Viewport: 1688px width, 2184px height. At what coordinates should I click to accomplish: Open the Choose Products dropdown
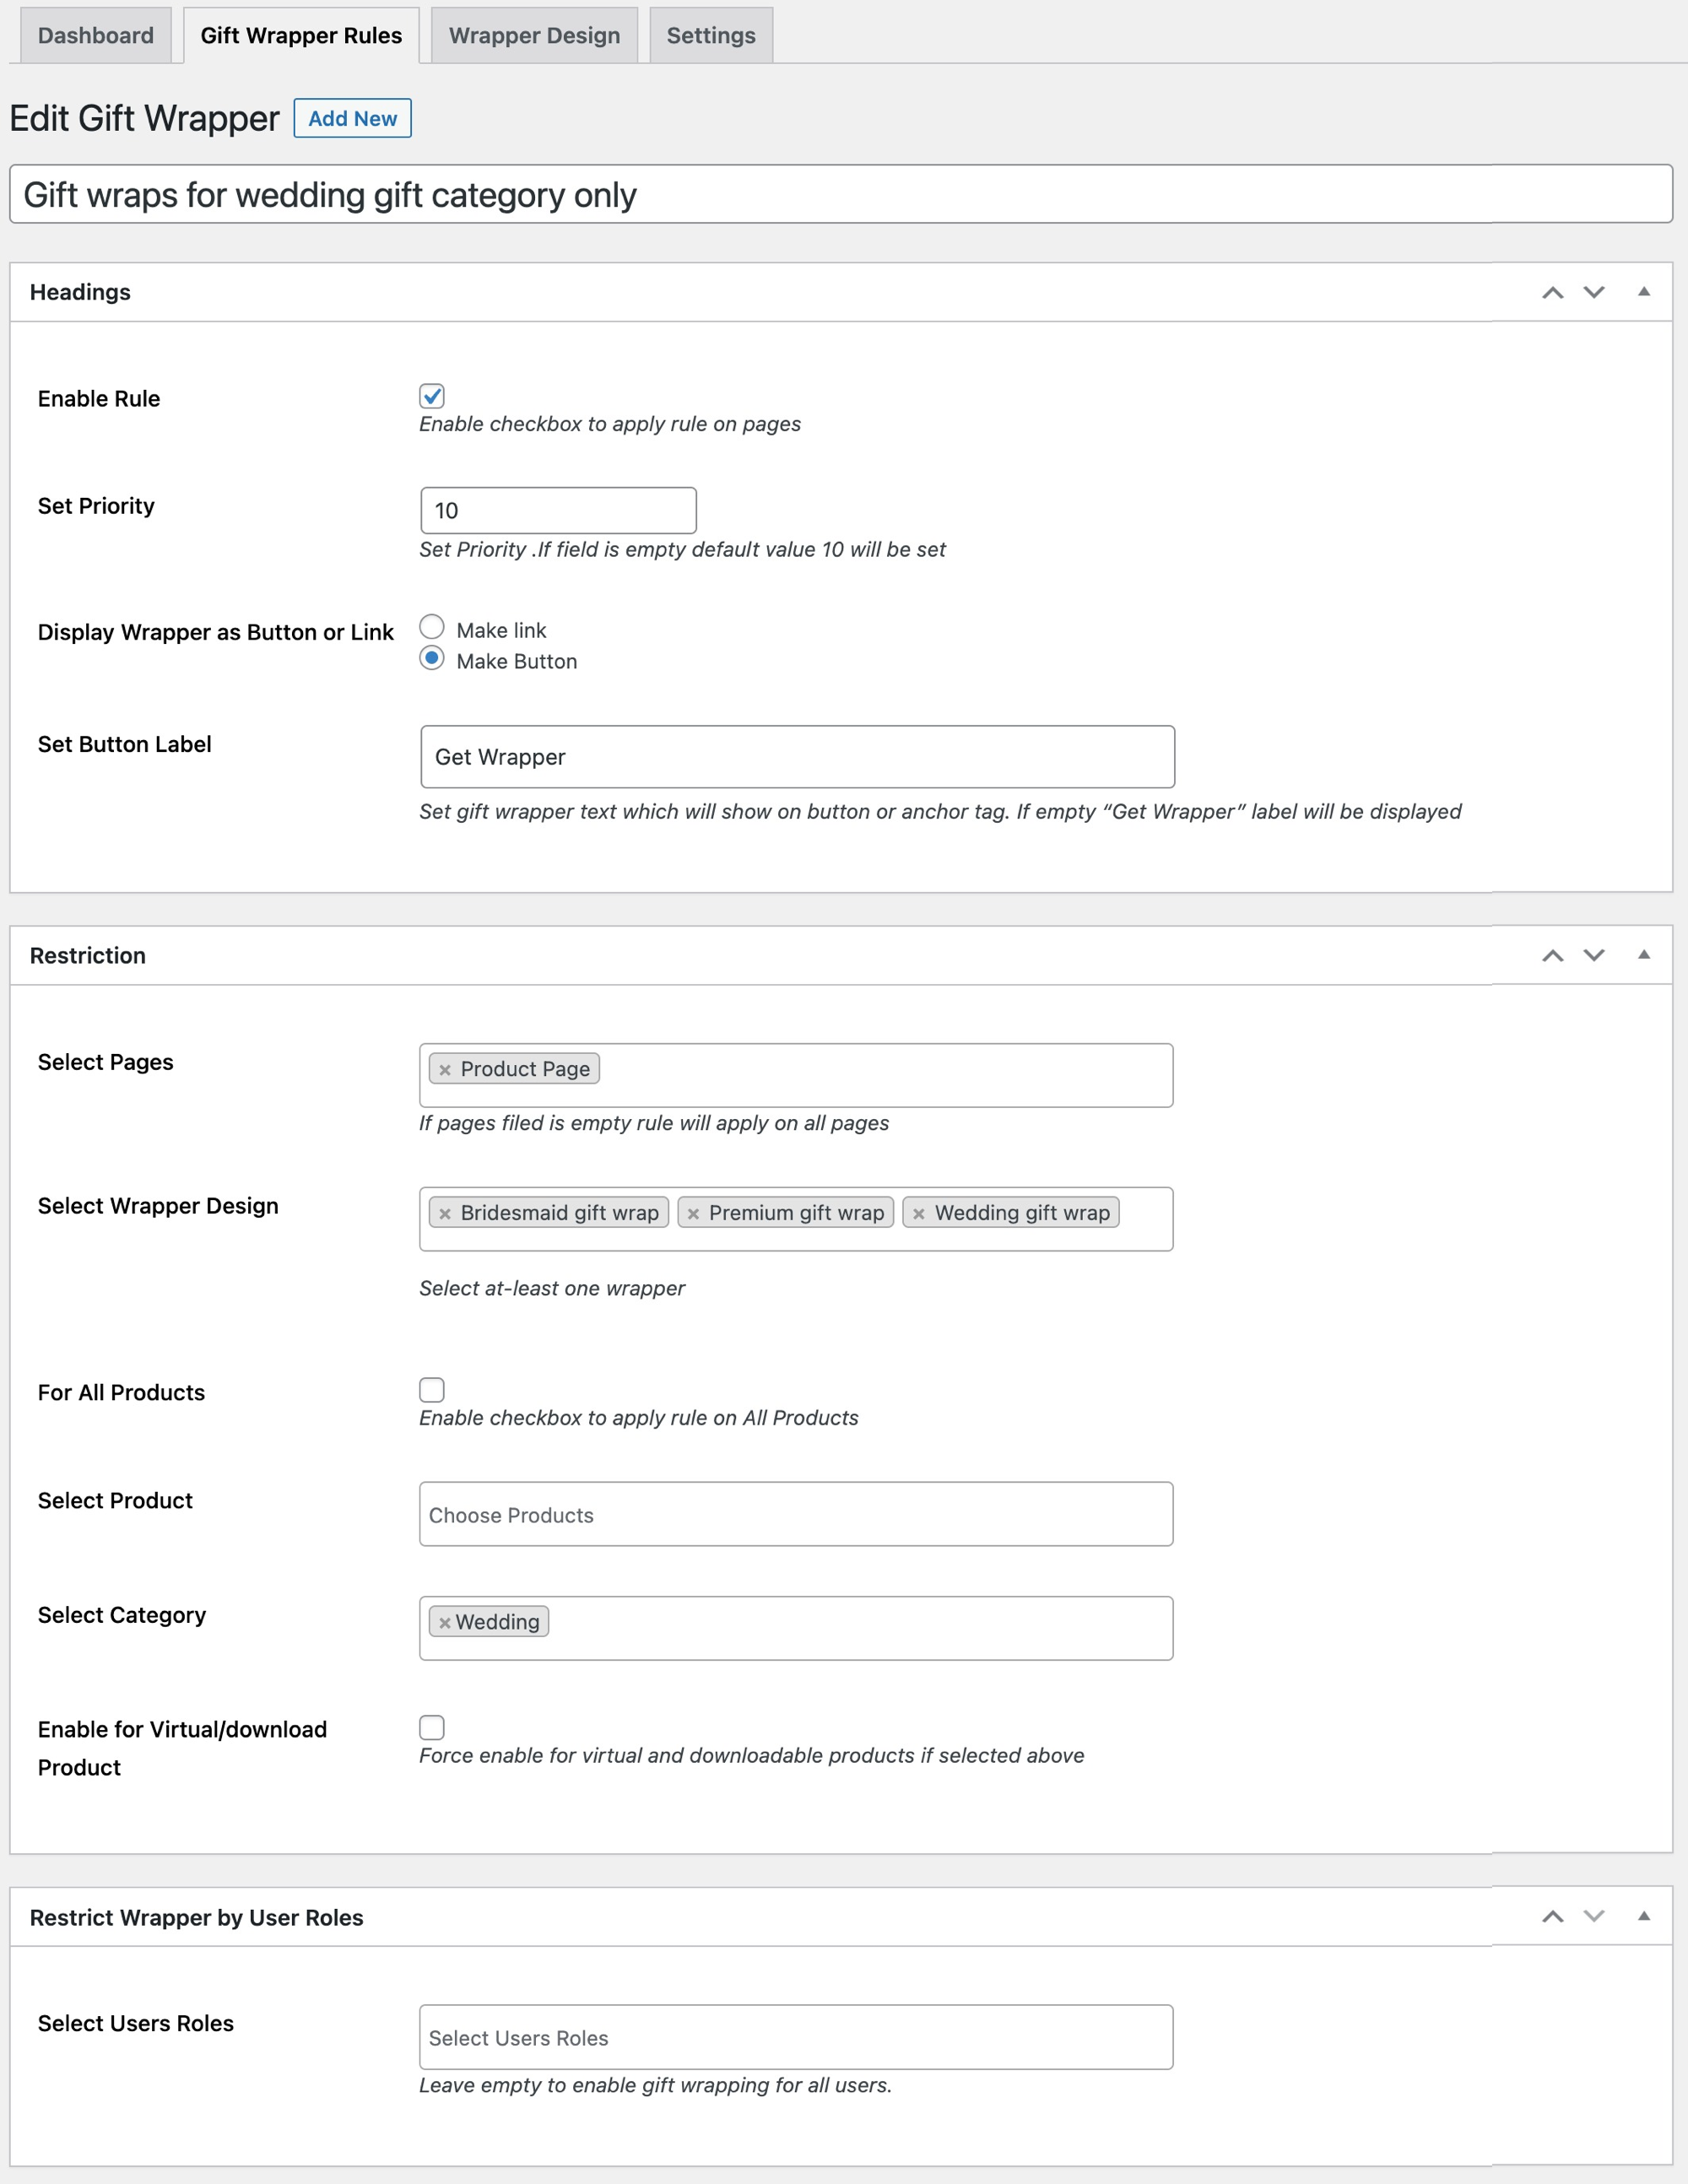point(795,1514)
